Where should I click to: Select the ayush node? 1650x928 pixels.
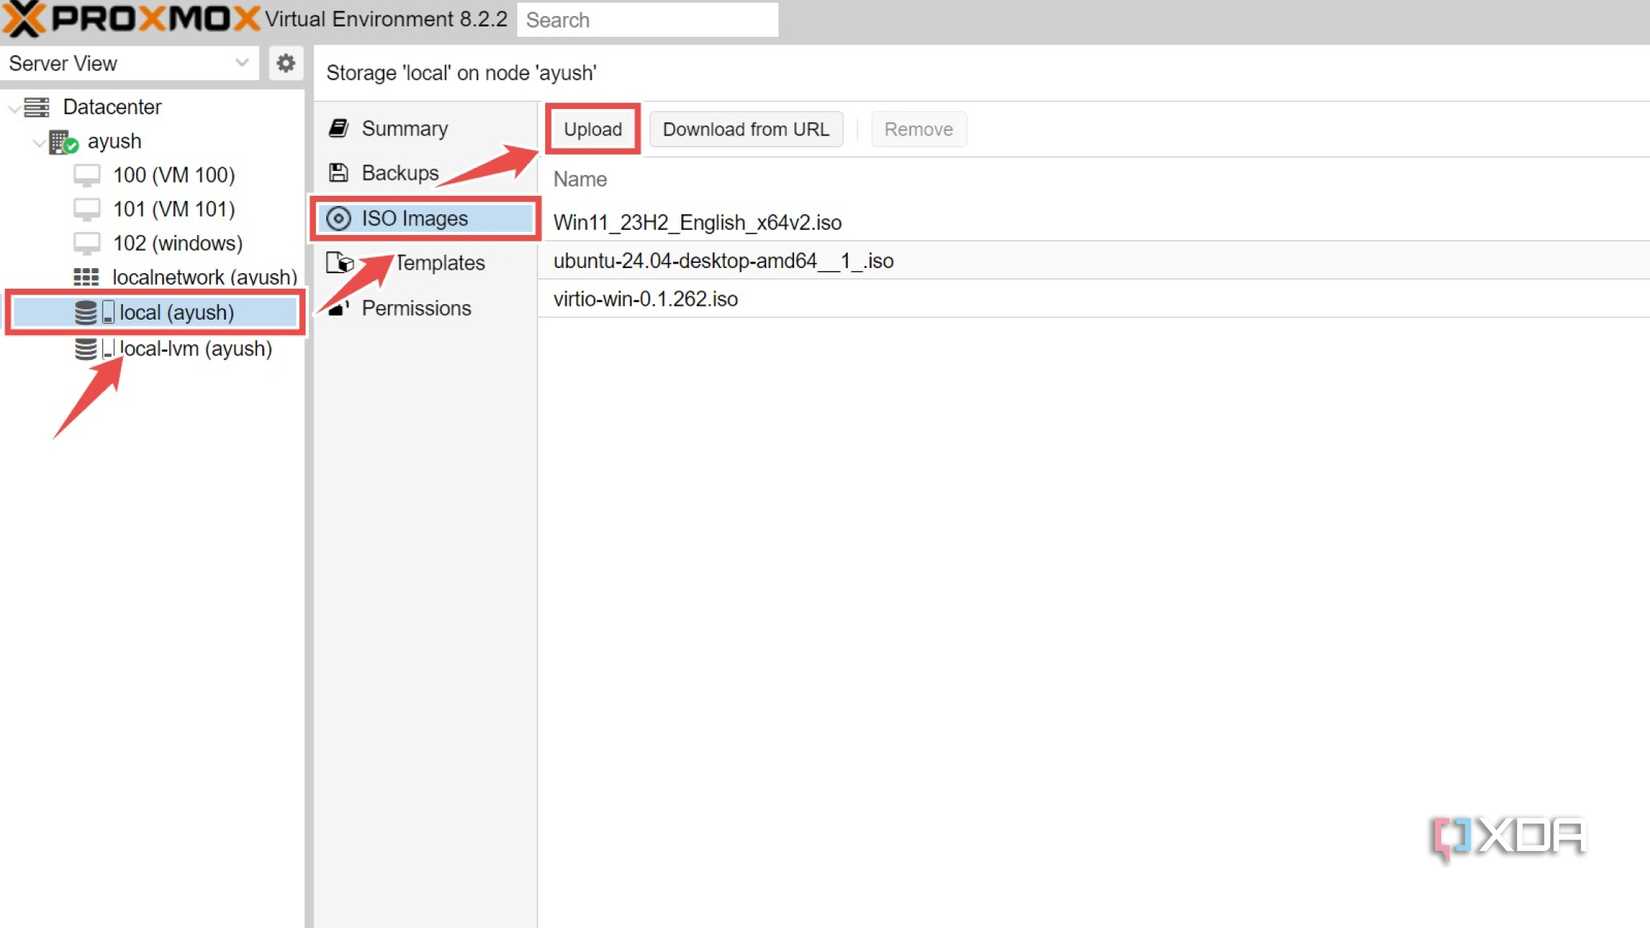[114, 141]
